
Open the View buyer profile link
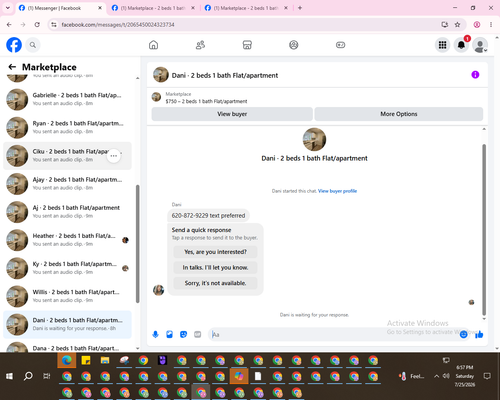[x=337, y=191]
